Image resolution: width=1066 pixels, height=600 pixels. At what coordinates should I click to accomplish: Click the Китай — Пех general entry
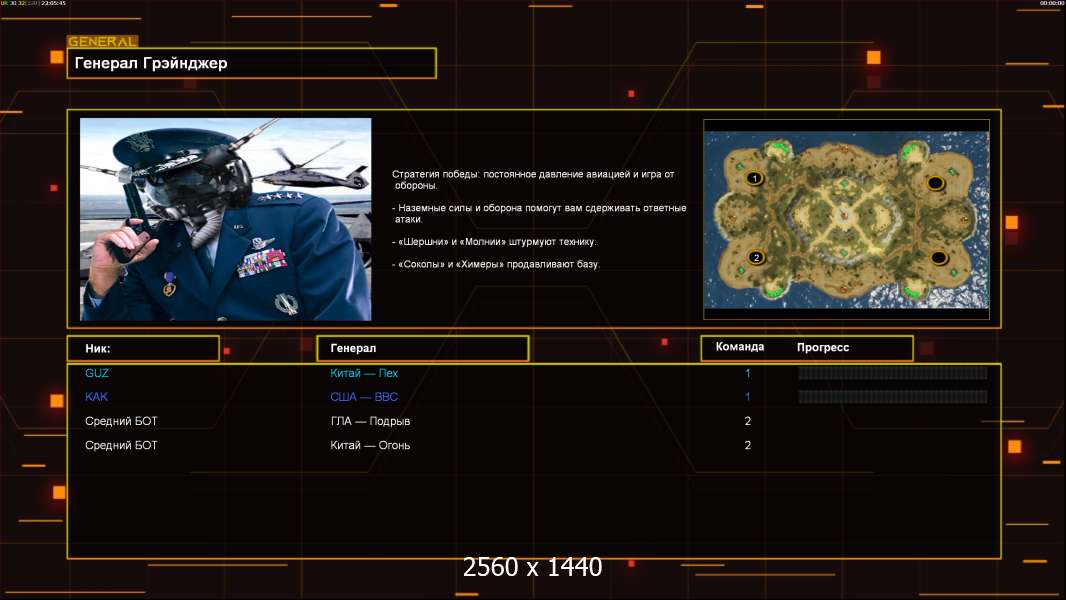point(364,373)
